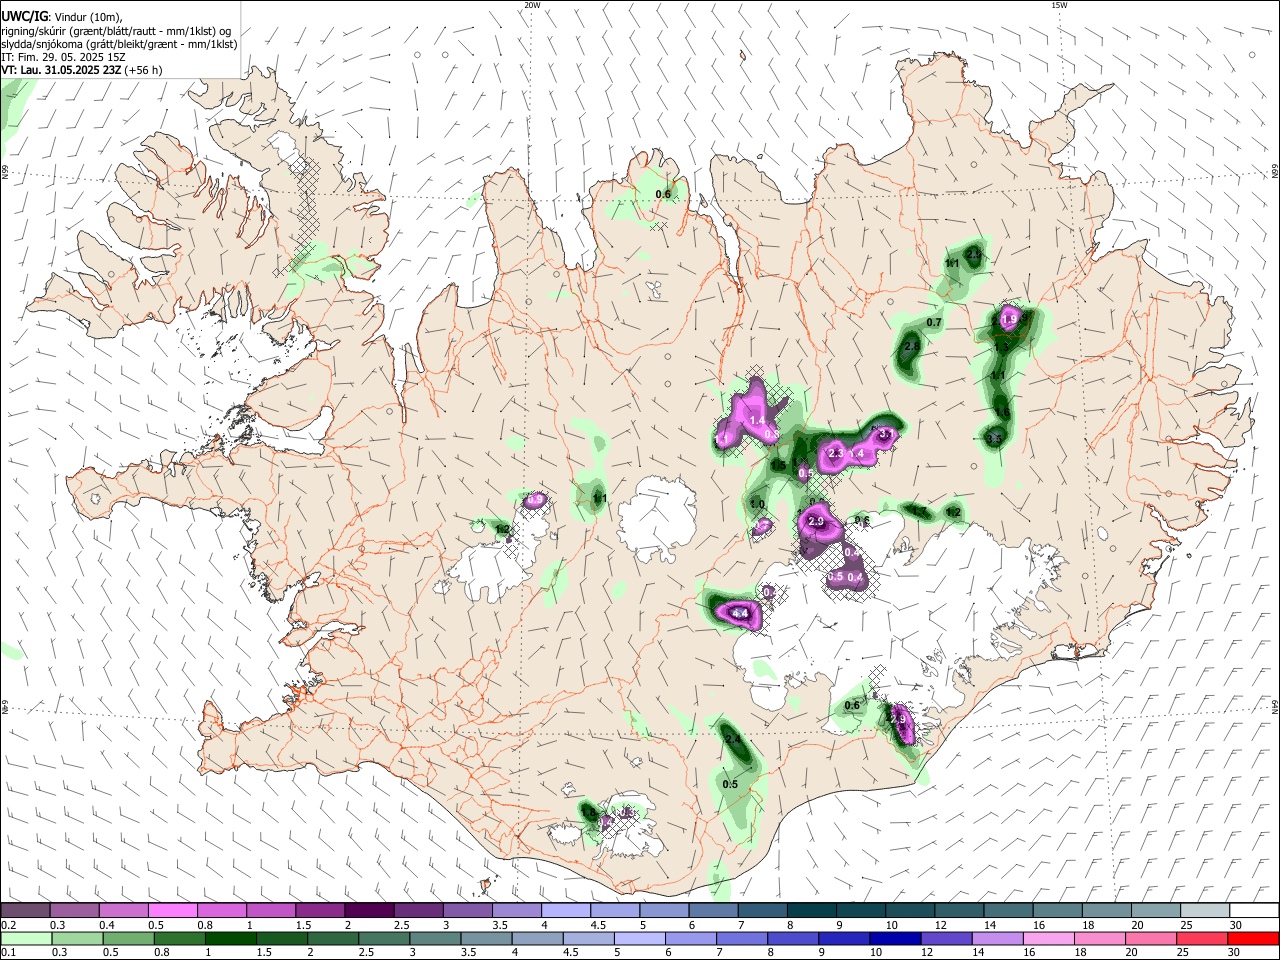The width and height of the screenshot is (1280, 960).
Task: Click the '1.0' value east of Hofsjökull
Action: click(x=757, y=504)
